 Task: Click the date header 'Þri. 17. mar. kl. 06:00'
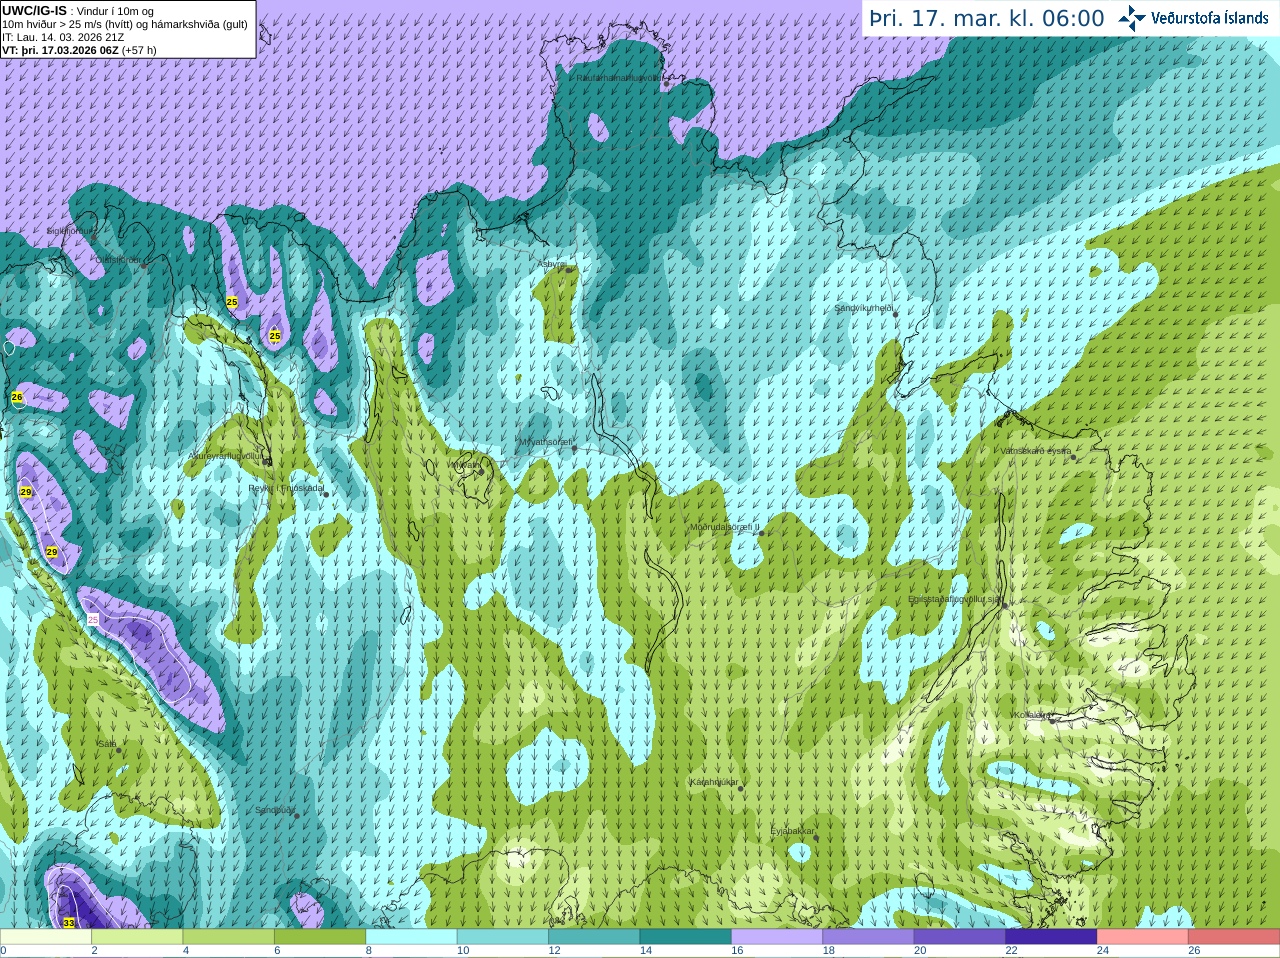987,18
